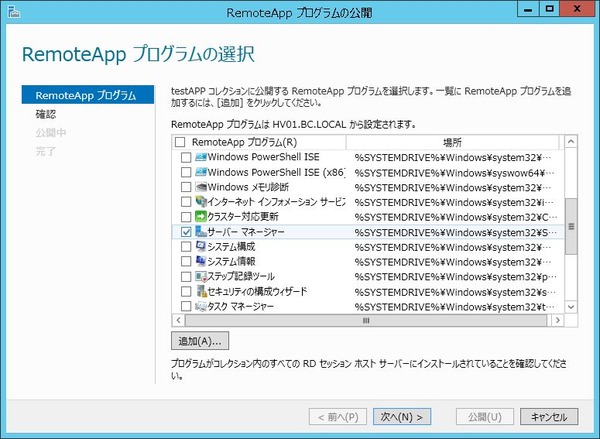Select the システム構成 row text
This screenshot has height=439, width=600.
click(231, 247)
